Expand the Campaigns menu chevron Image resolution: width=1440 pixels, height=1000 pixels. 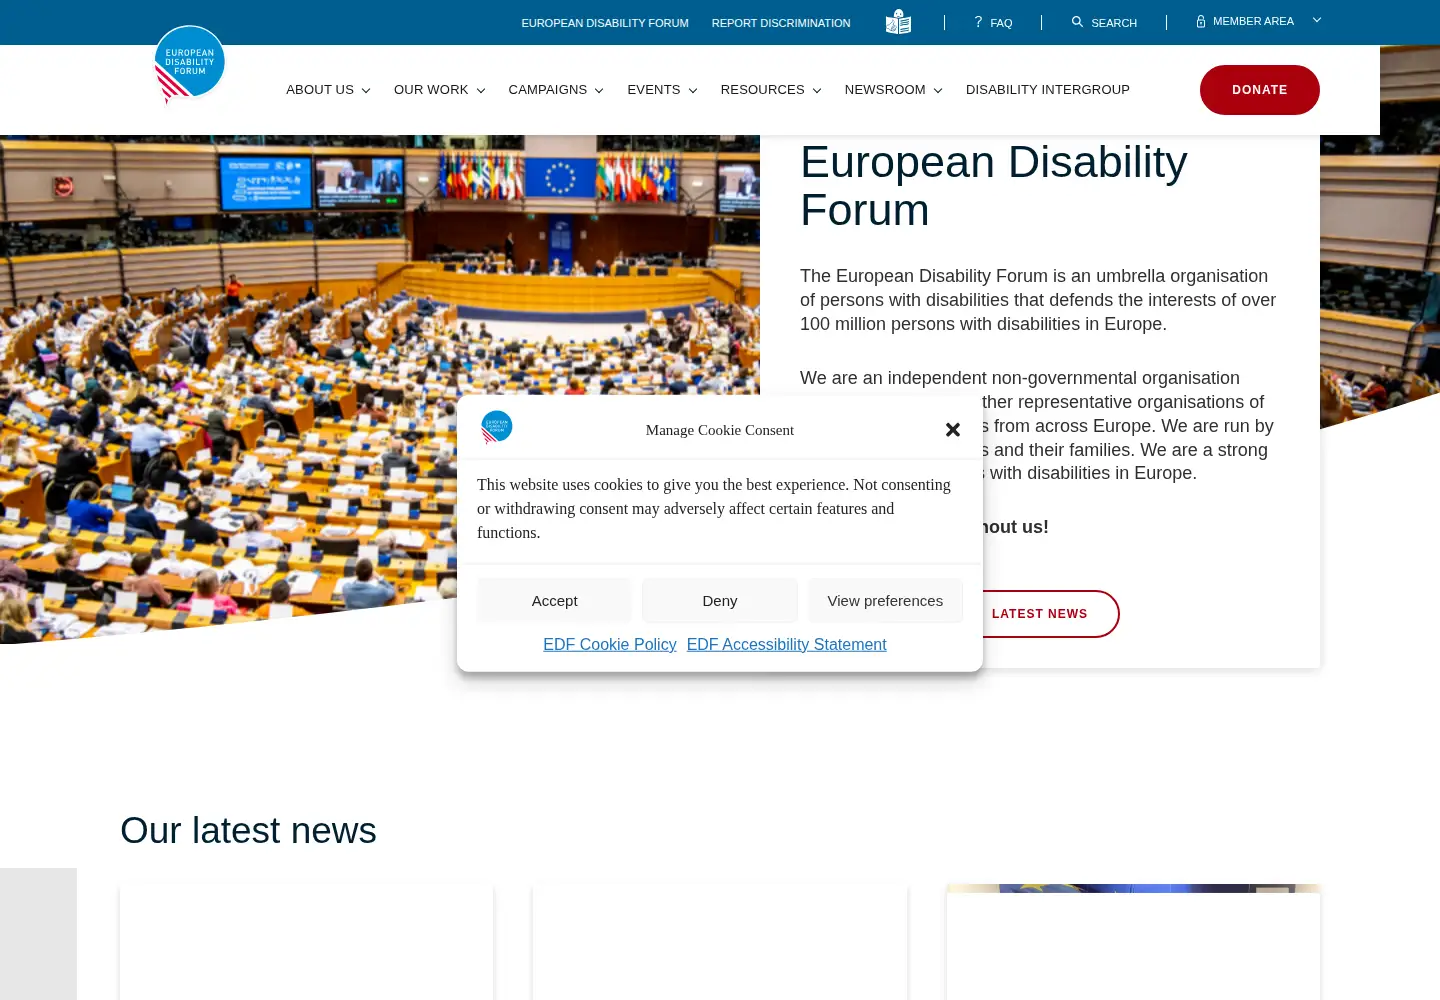[599, 91]
